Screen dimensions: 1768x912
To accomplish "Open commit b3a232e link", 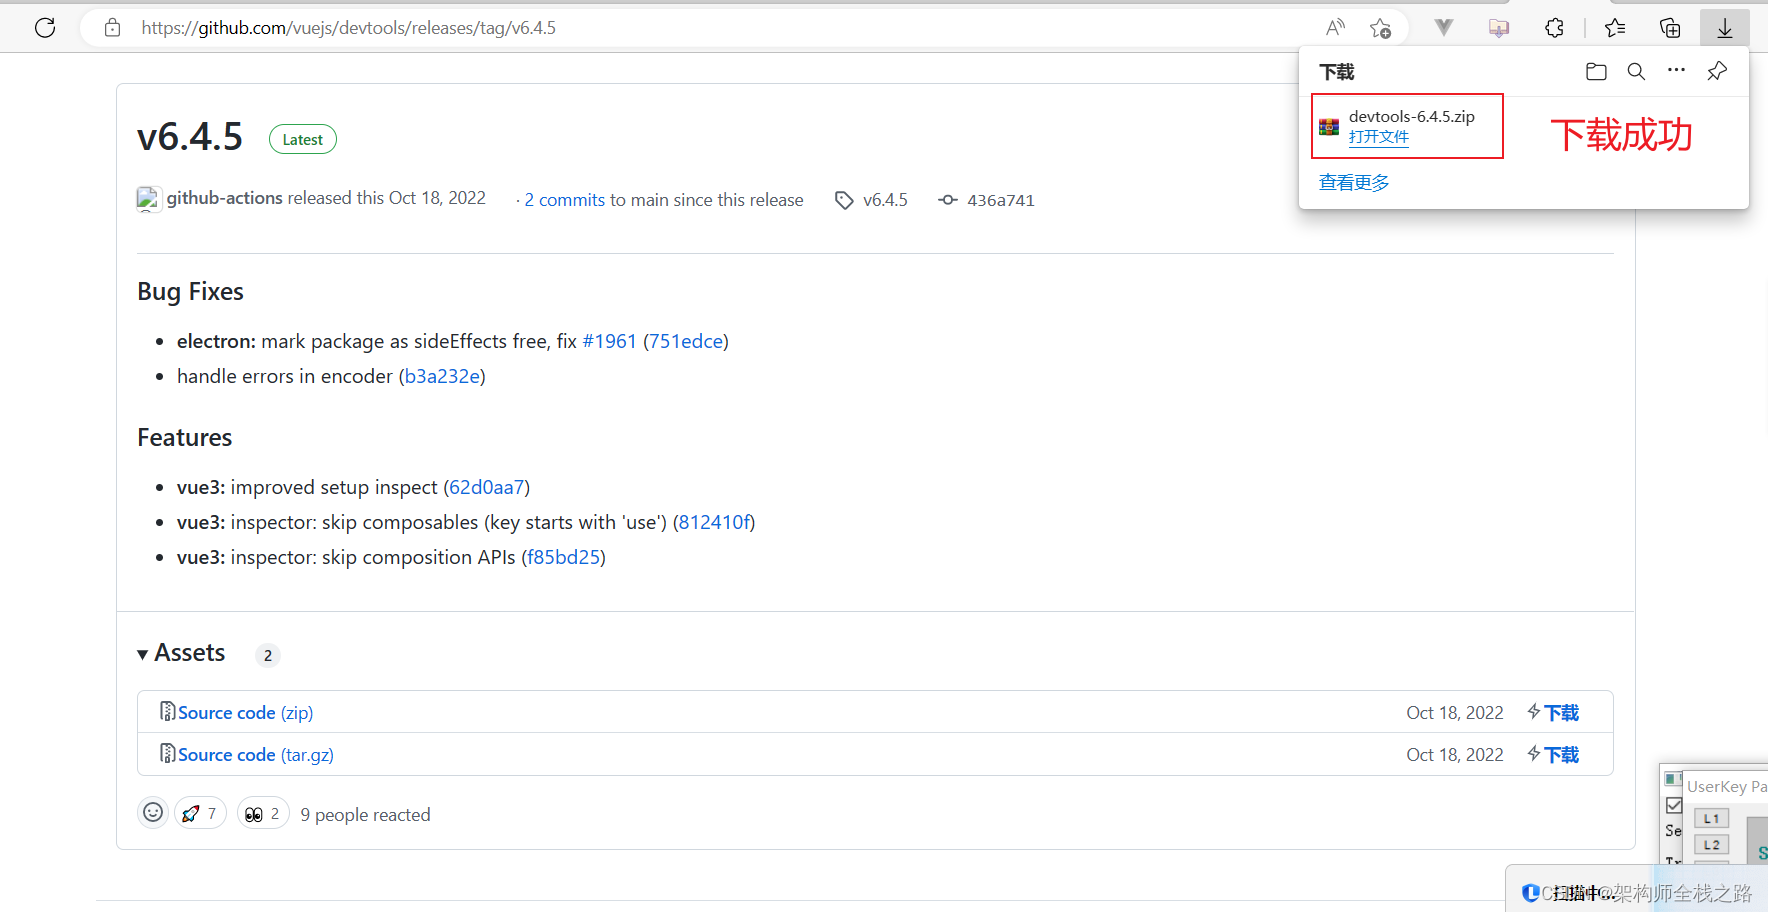I will (x=442, y=376).
